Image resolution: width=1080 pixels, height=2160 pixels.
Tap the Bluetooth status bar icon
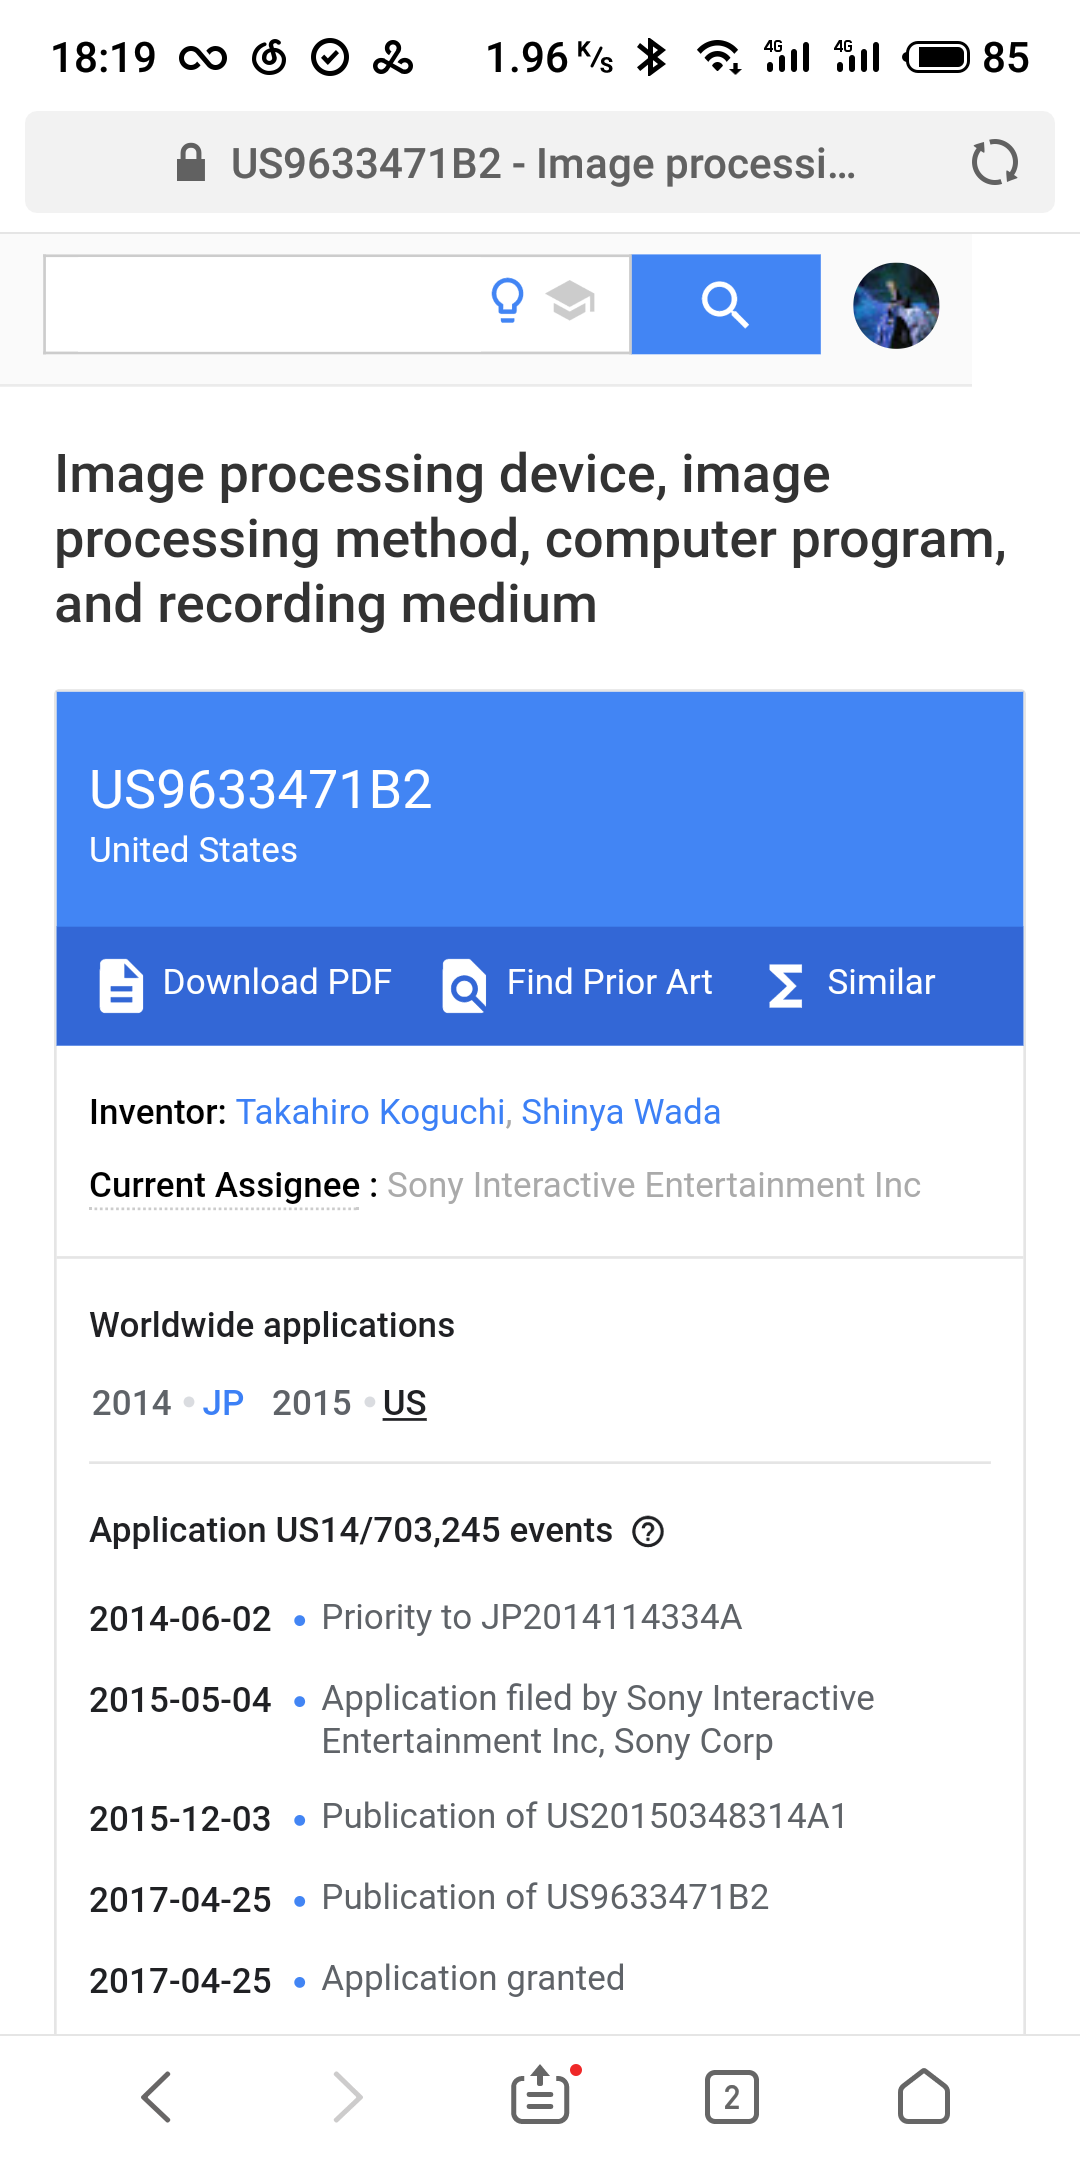[652, 57]
